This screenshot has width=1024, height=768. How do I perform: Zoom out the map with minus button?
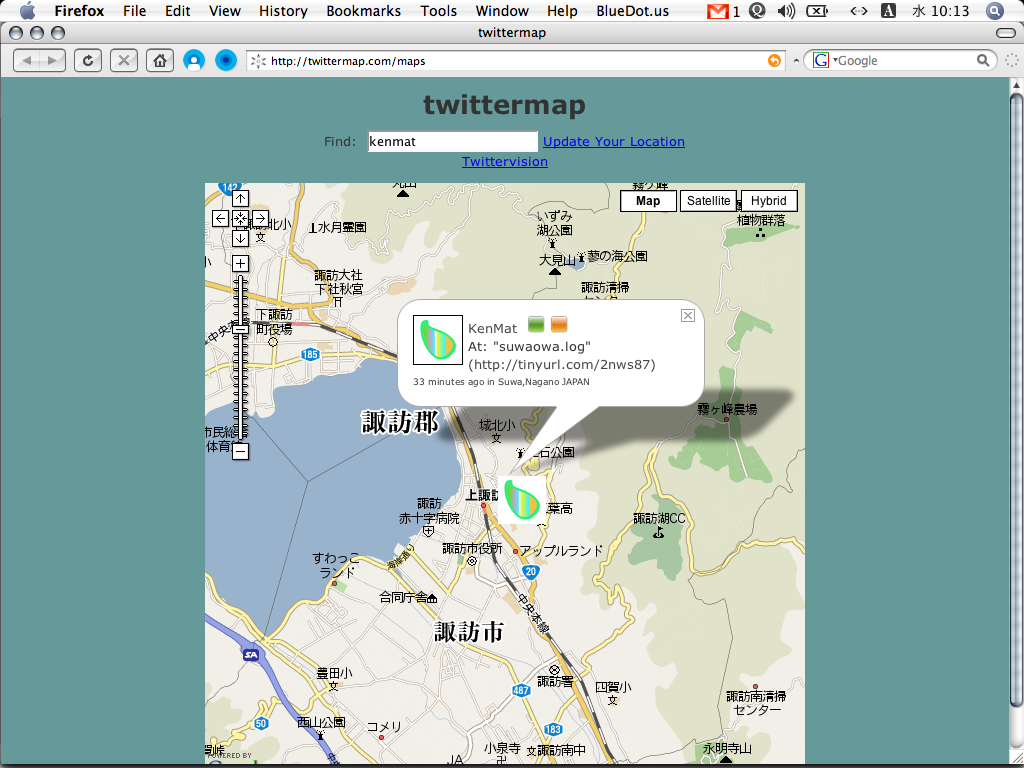(x=240, y=451)
